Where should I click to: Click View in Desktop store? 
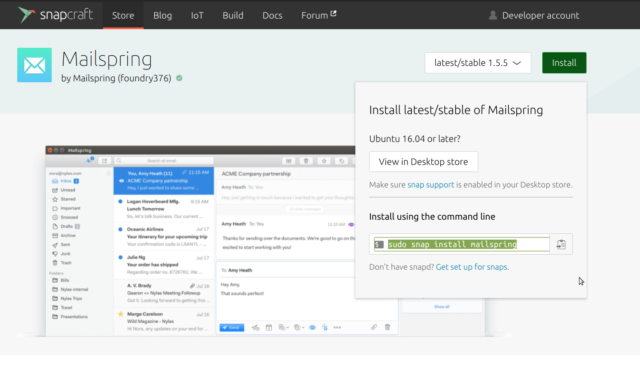pos(423,162)
